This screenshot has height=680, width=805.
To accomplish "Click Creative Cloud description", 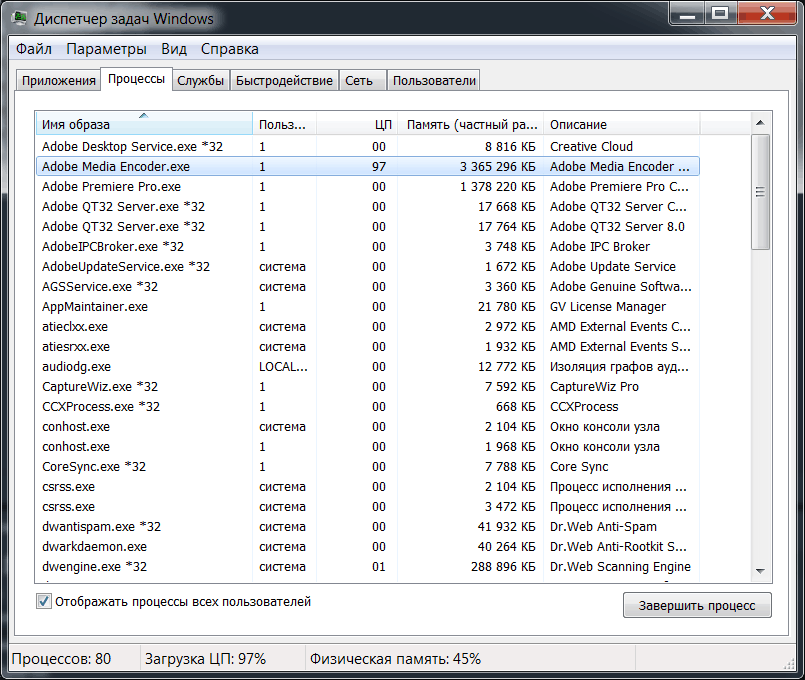I will click(x=591, y=147).
